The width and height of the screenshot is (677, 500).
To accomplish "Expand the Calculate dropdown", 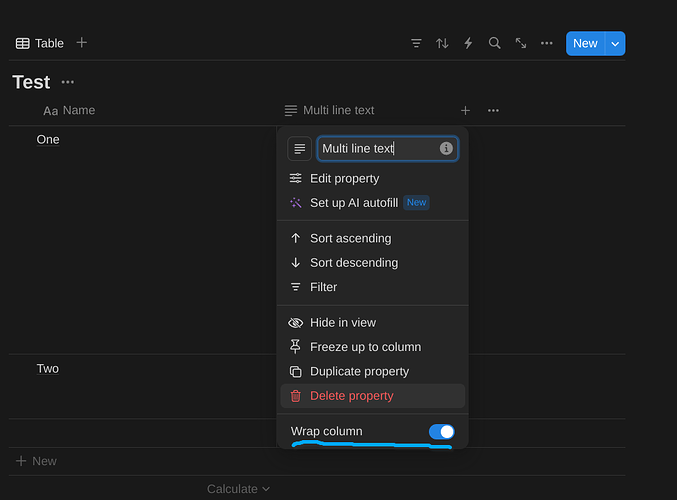I will point(238,489).
